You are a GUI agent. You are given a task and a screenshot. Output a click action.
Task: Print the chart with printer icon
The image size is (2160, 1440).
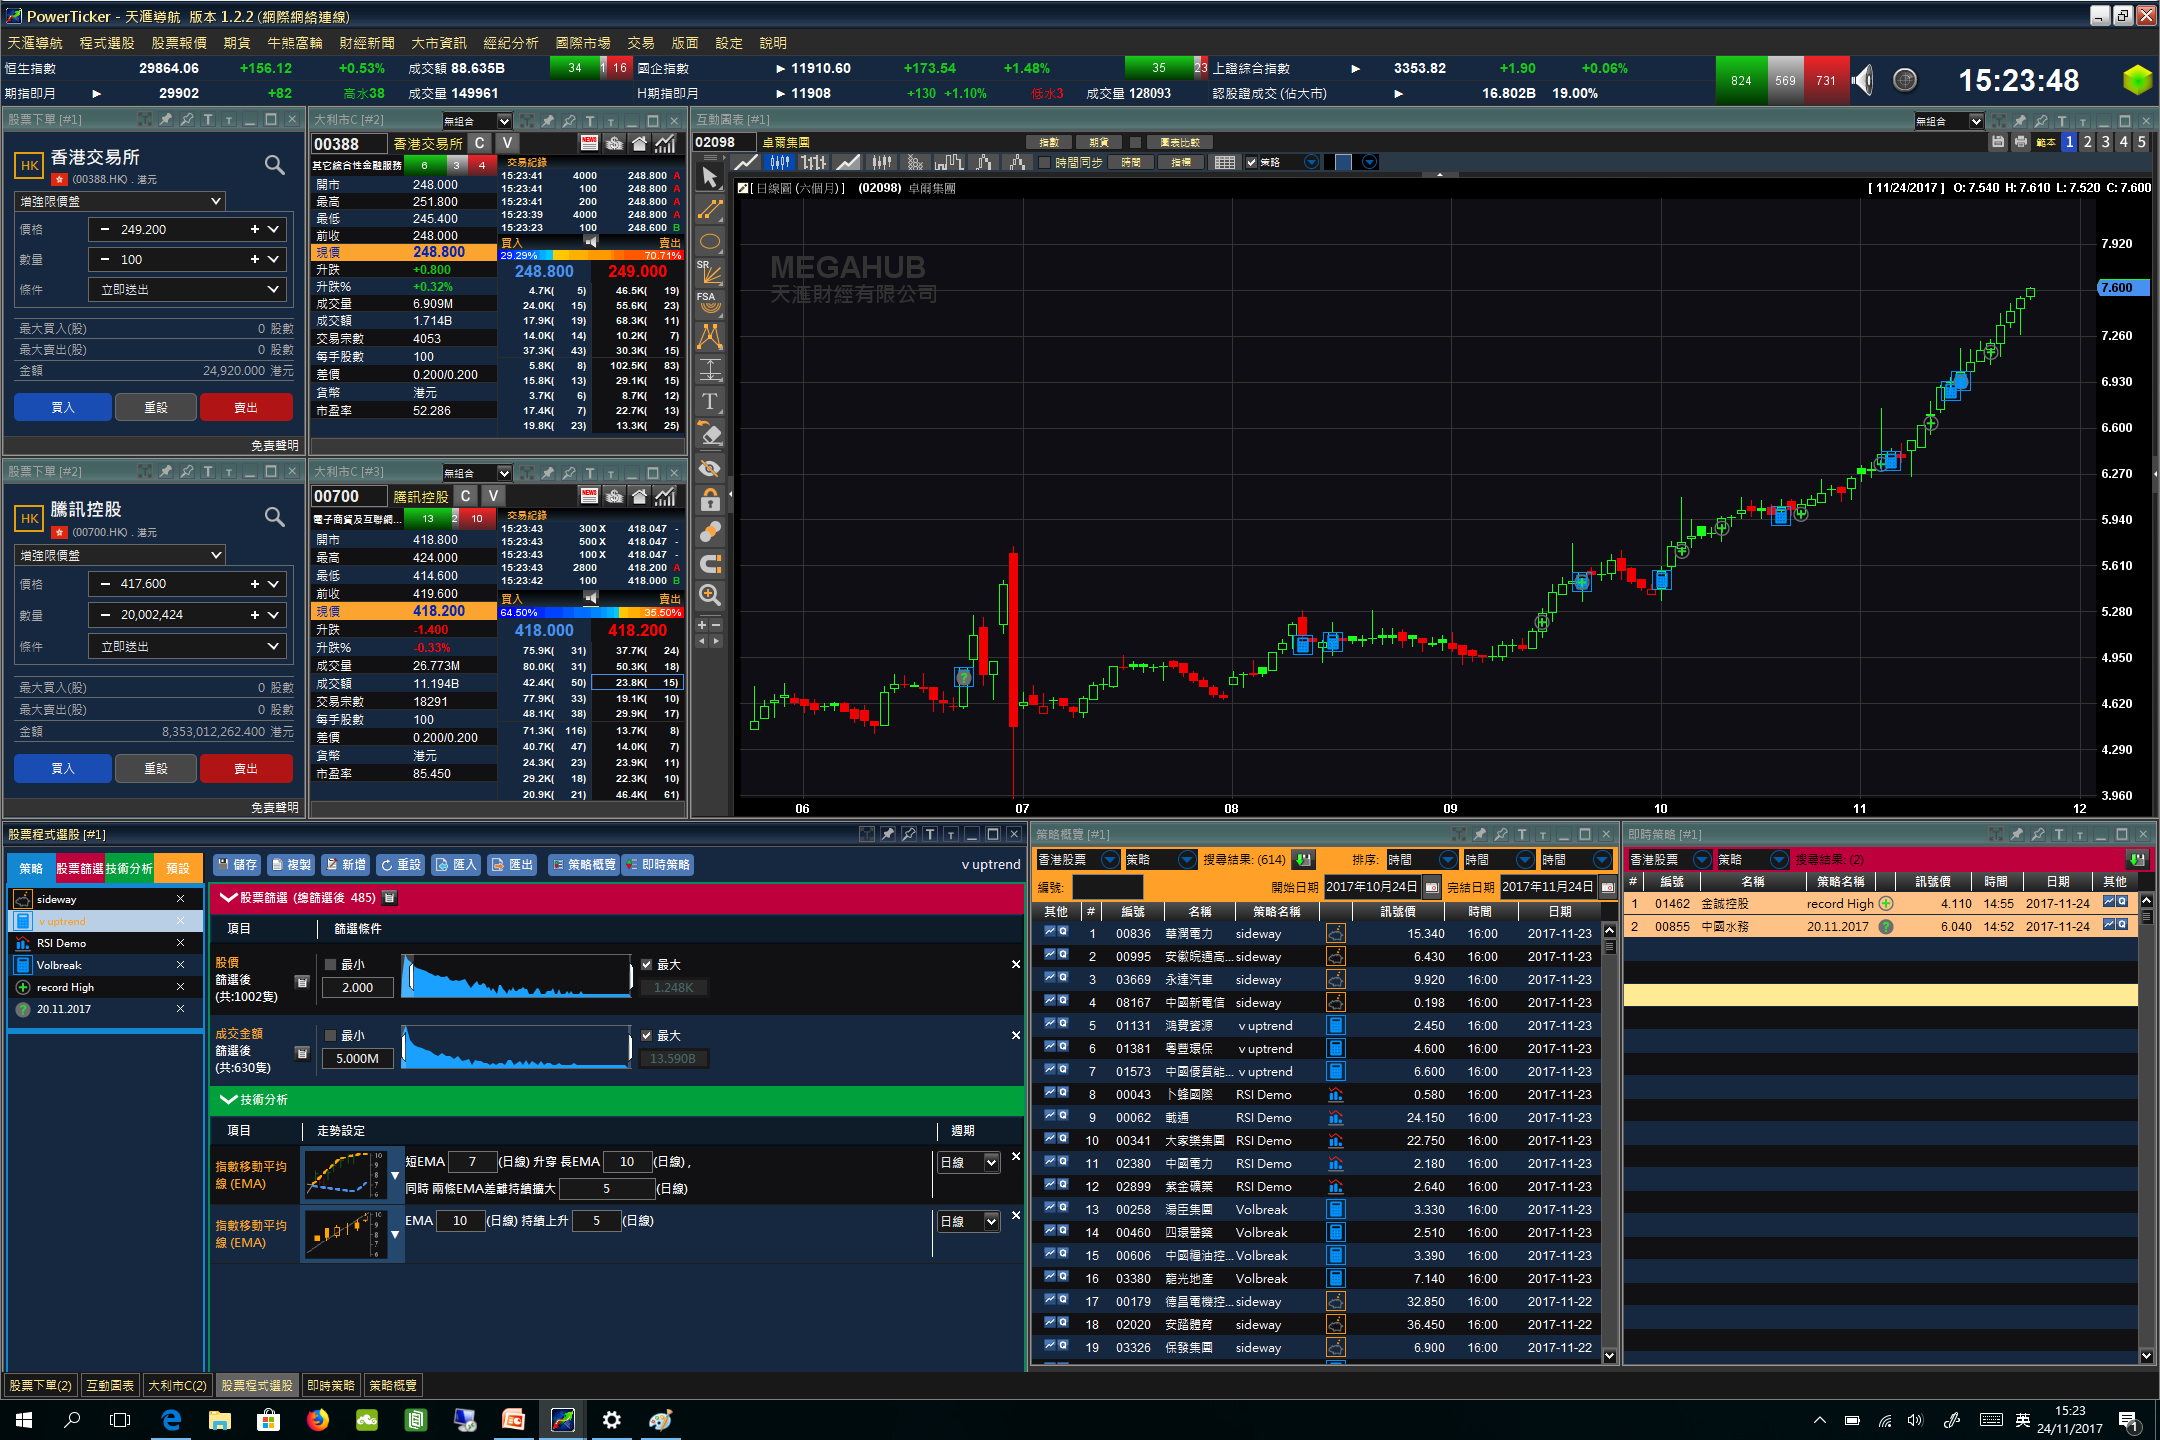tap(2019, 142)
